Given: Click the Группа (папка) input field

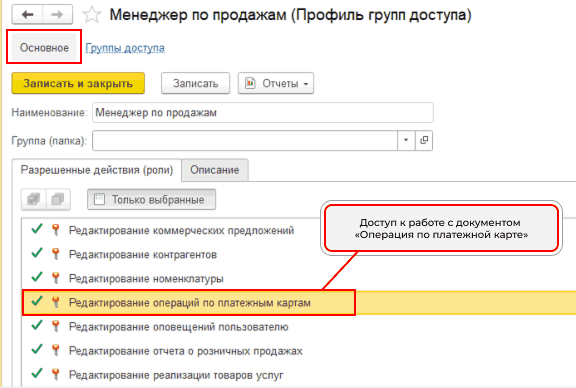Looking at the screenshot, I should tap(245, 140).
